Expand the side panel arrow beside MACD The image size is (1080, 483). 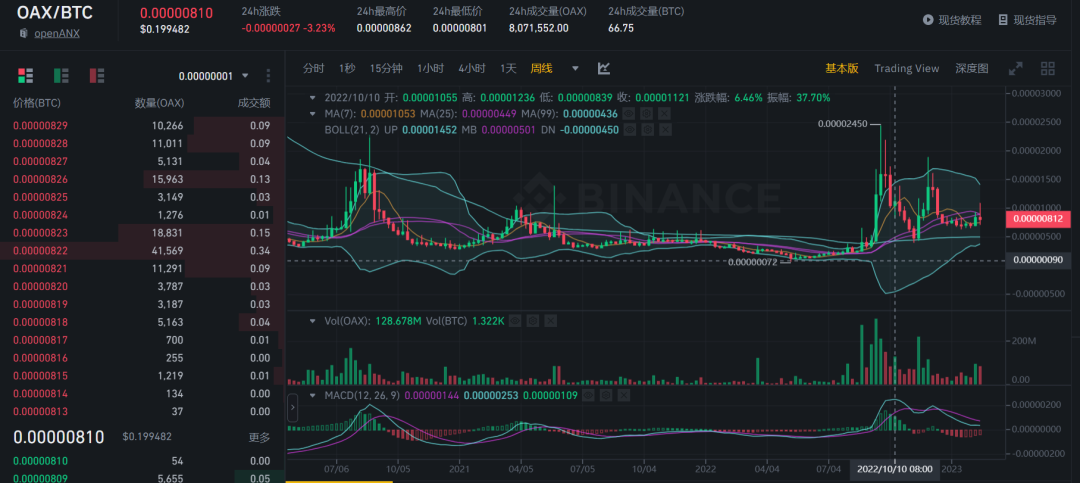[292, 407]
